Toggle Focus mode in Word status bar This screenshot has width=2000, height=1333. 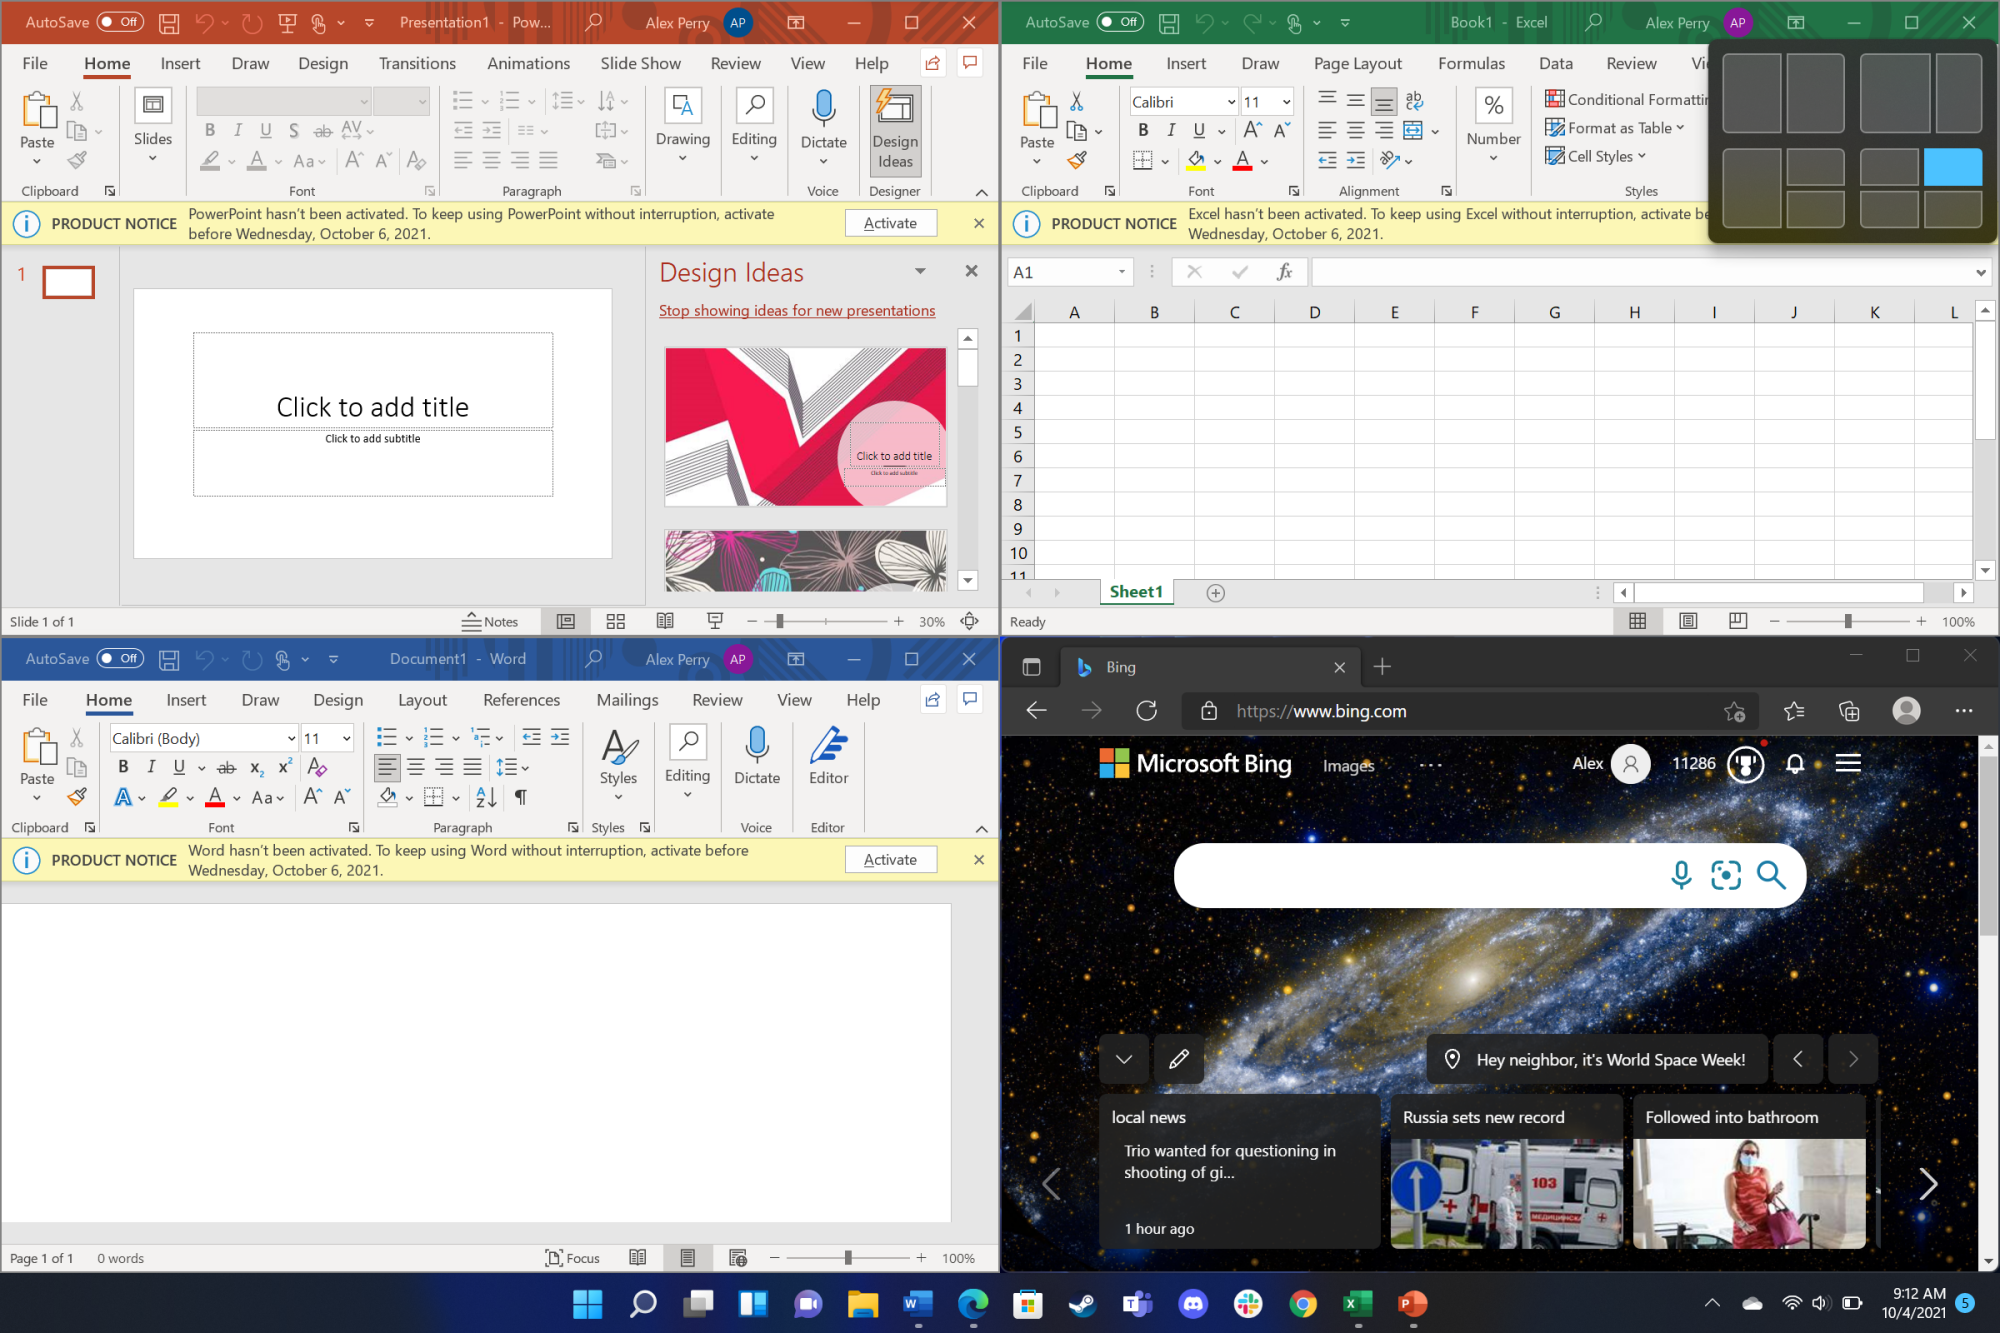click(x=572, y=1258)
